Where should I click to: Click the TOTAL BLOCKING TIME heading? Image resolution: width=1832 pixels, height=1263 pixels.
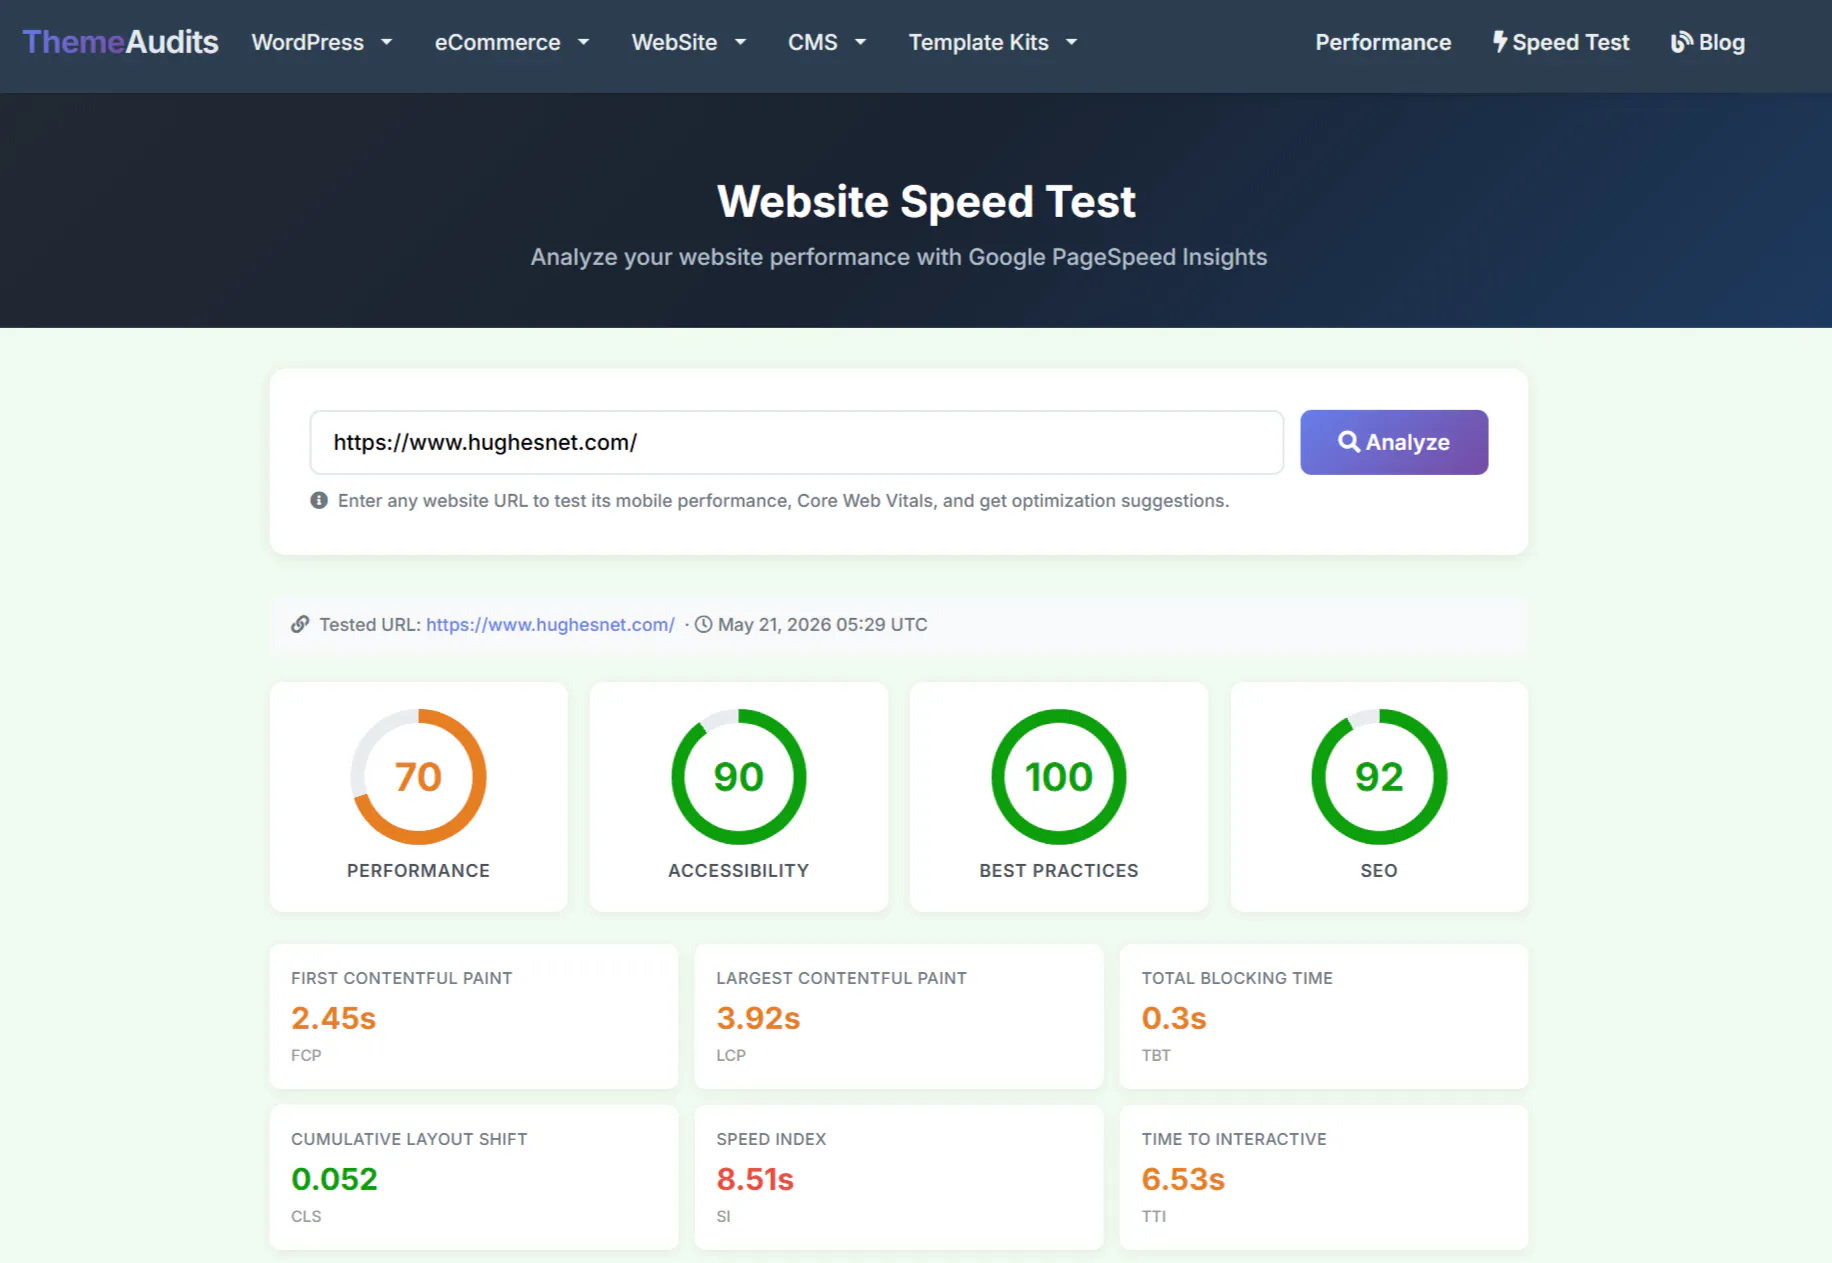click(1237, 978)
